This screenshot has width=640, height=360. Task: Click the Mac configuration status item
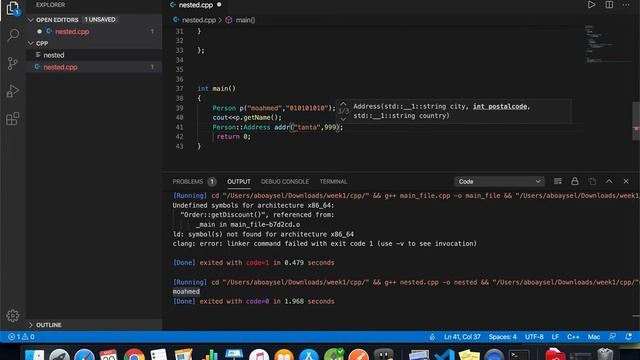coord(593,337)
